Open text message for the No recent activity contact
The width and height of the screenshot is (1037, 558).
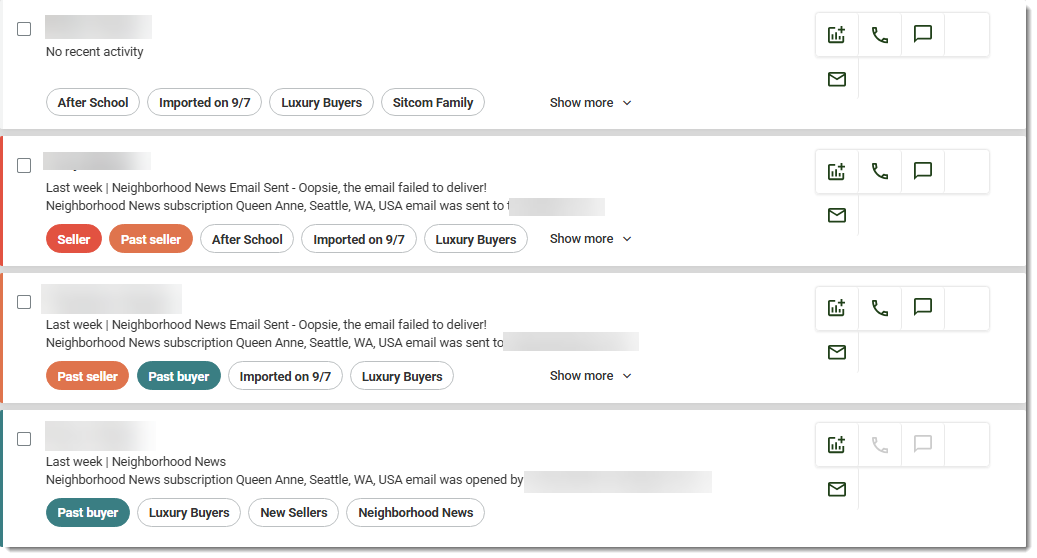point(923,34)
